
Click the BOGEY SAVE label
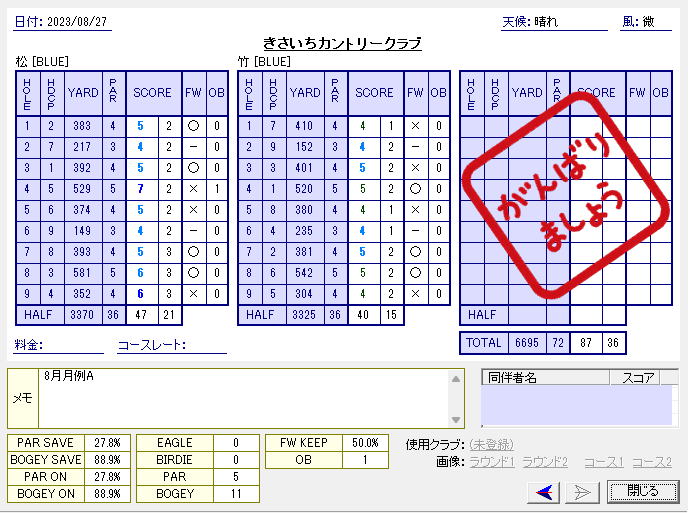point(46,460)
